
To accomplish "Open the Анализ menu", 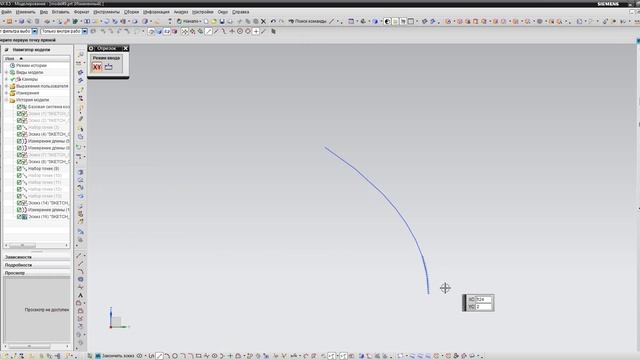I will pyautogui.click(x=181, y=12).
